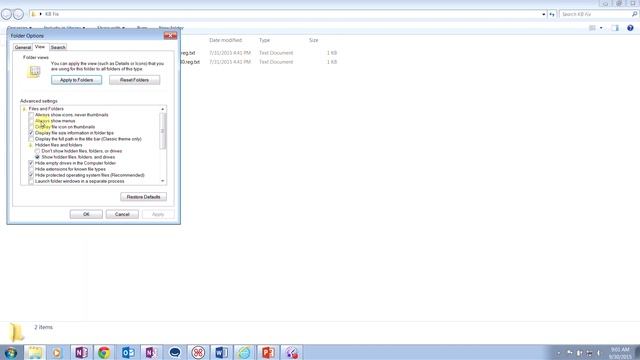Viewport: 640px width, 360px height.
Task: Collapse the Hidden files and folders node
Action: click(x=31, y=145)
